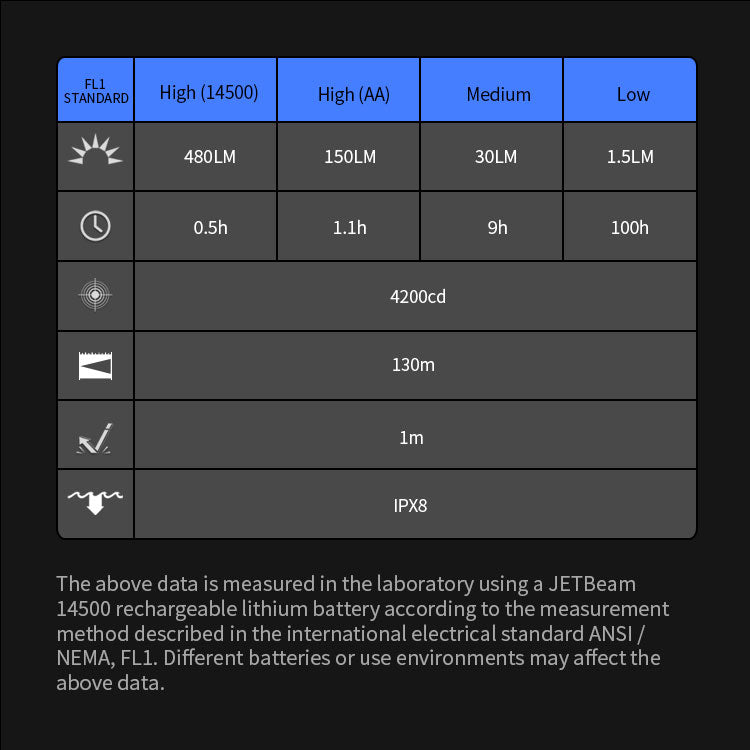Click the 480LM brightness cell
The height and width of the screenshot is (750, 750).
[210, 157]
